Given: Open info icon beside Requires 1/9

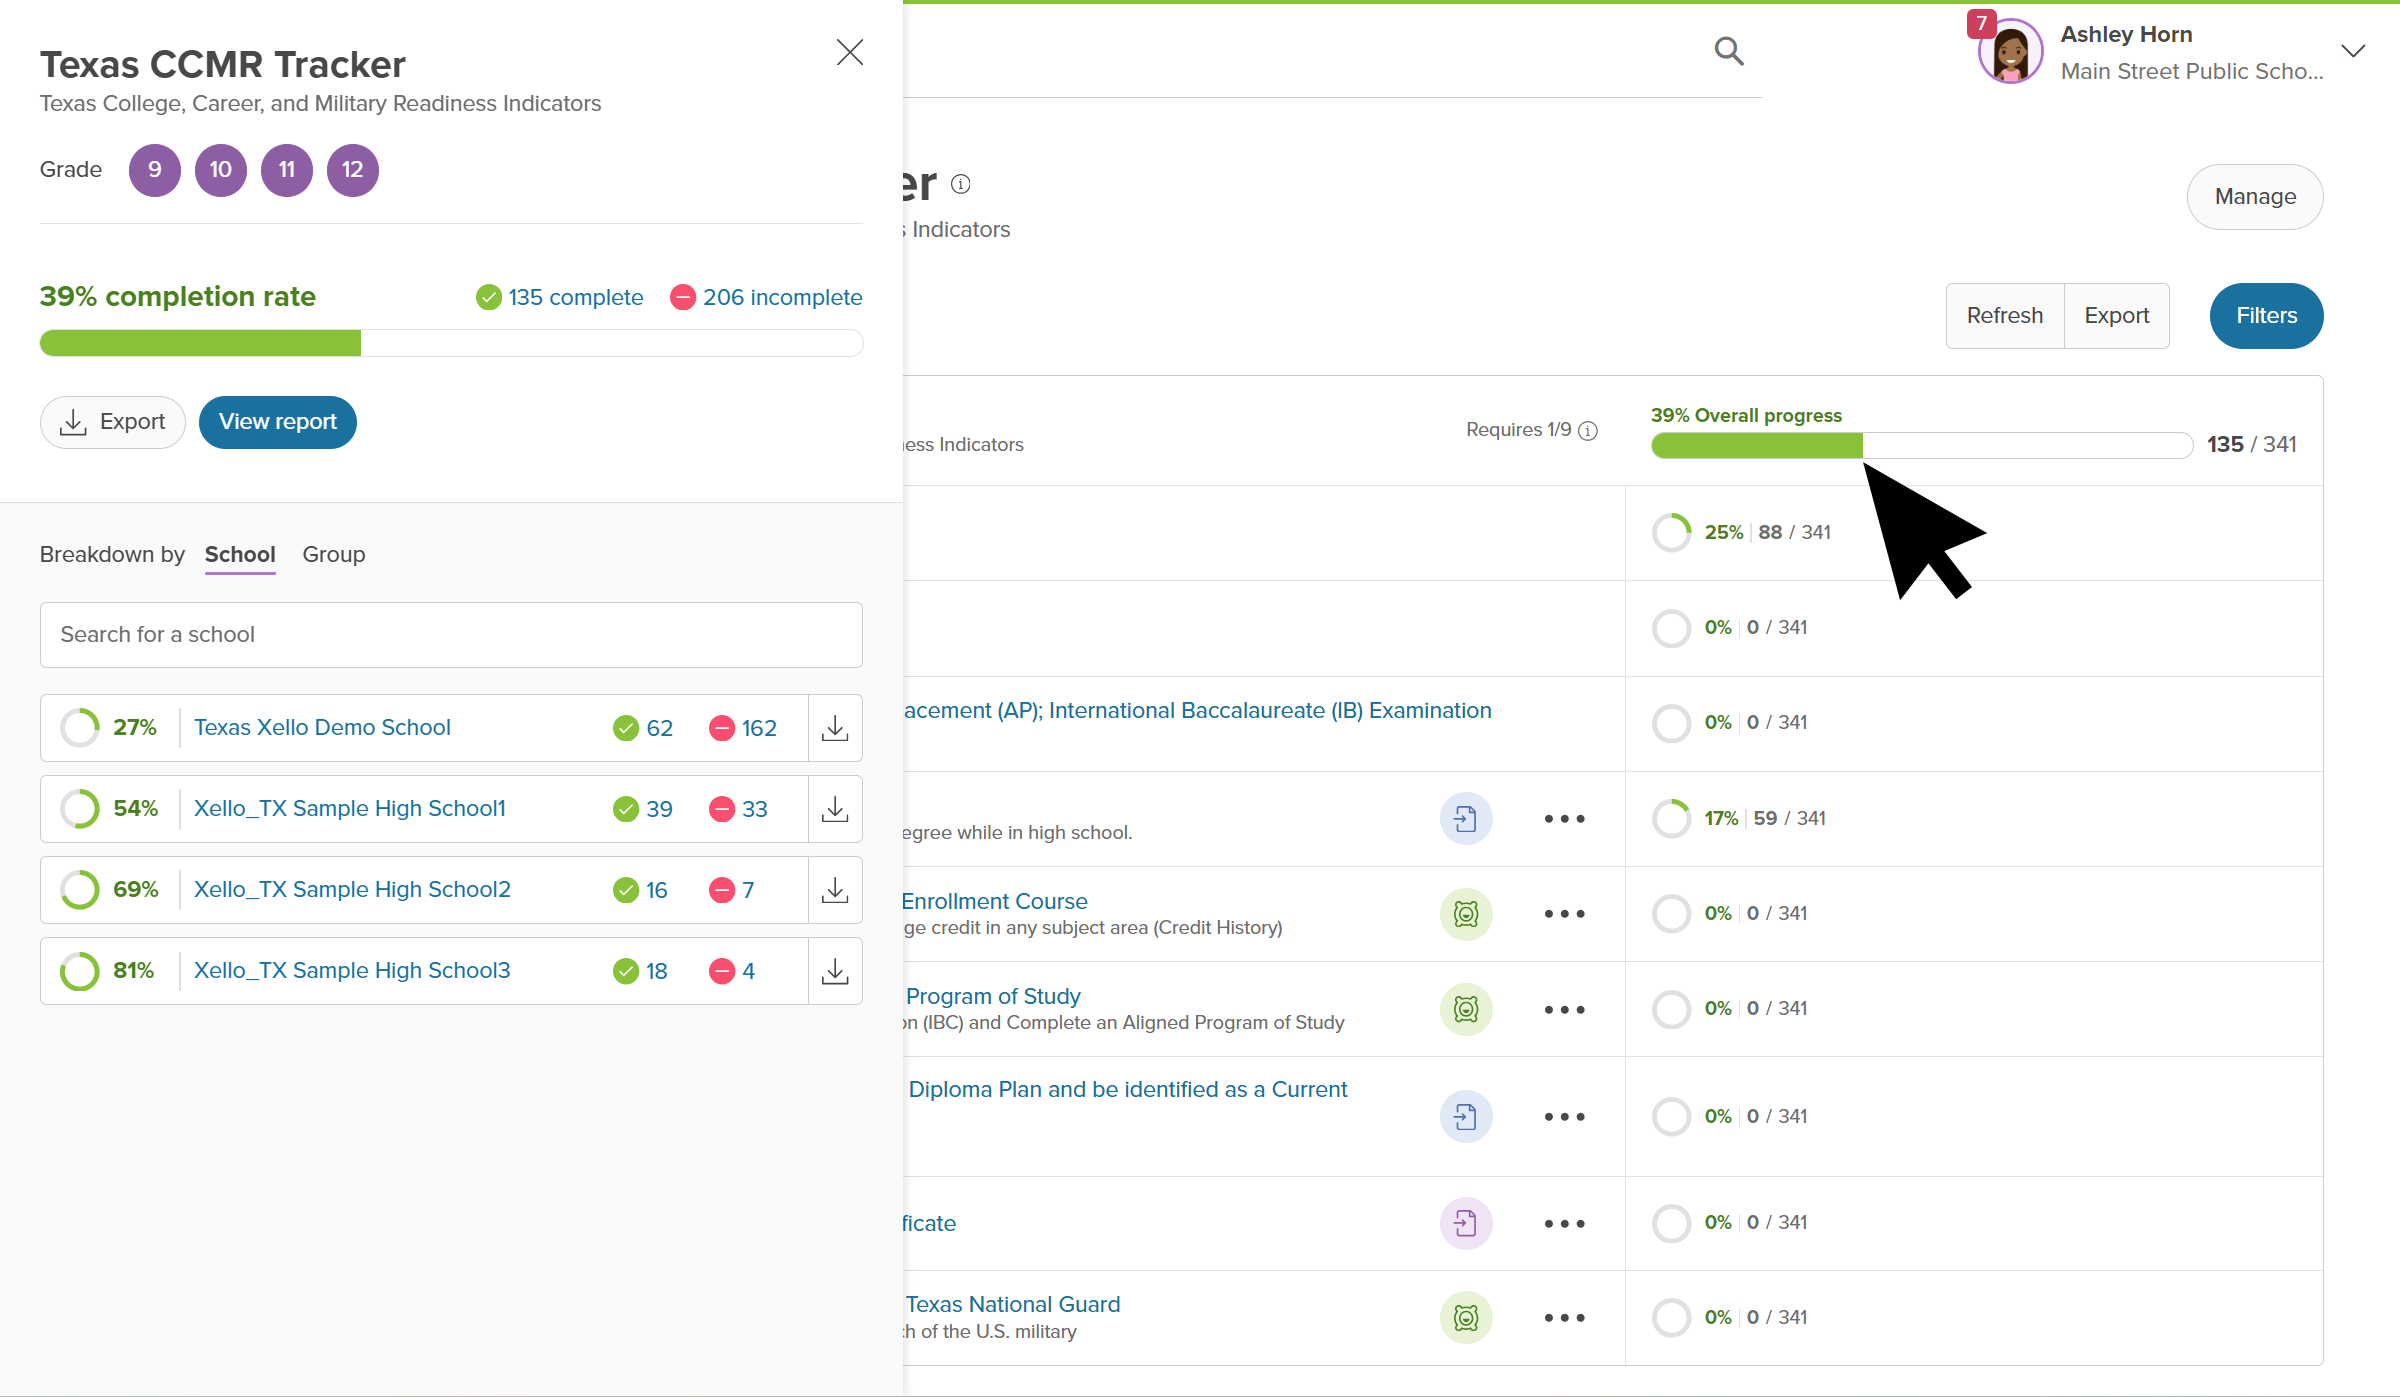Looking at the screenshot, I should click(1588, 431).
